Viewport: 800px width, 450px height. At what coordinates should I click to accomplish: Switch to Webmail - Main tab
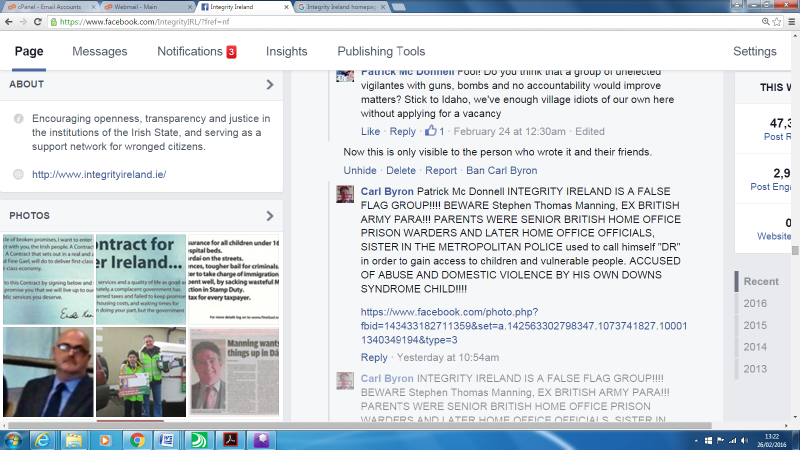pos(147,7)
